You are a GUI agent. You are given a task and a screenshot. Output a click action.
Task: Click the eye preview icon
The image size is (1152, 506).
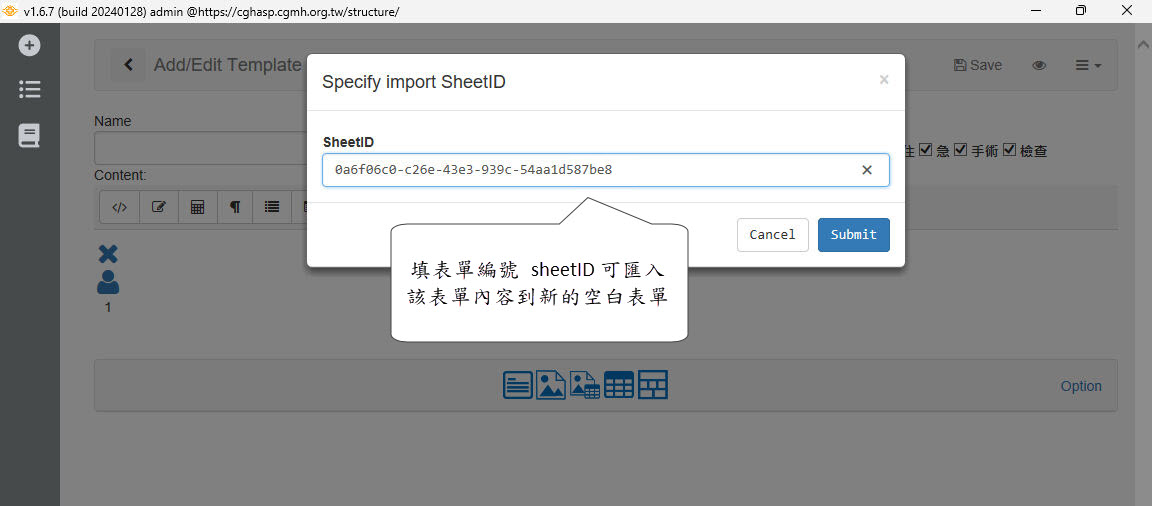1039,65
